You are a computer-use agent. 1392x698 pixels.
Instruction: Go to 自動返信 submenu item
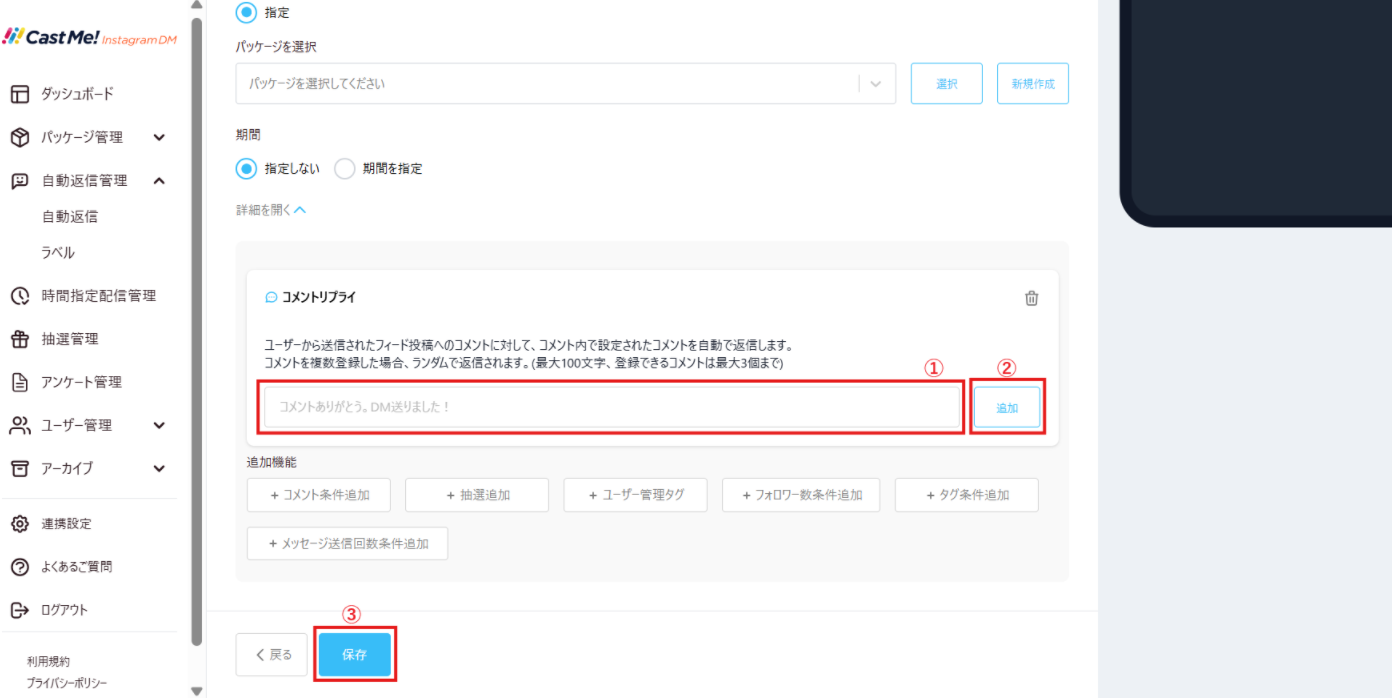(70, 217)
